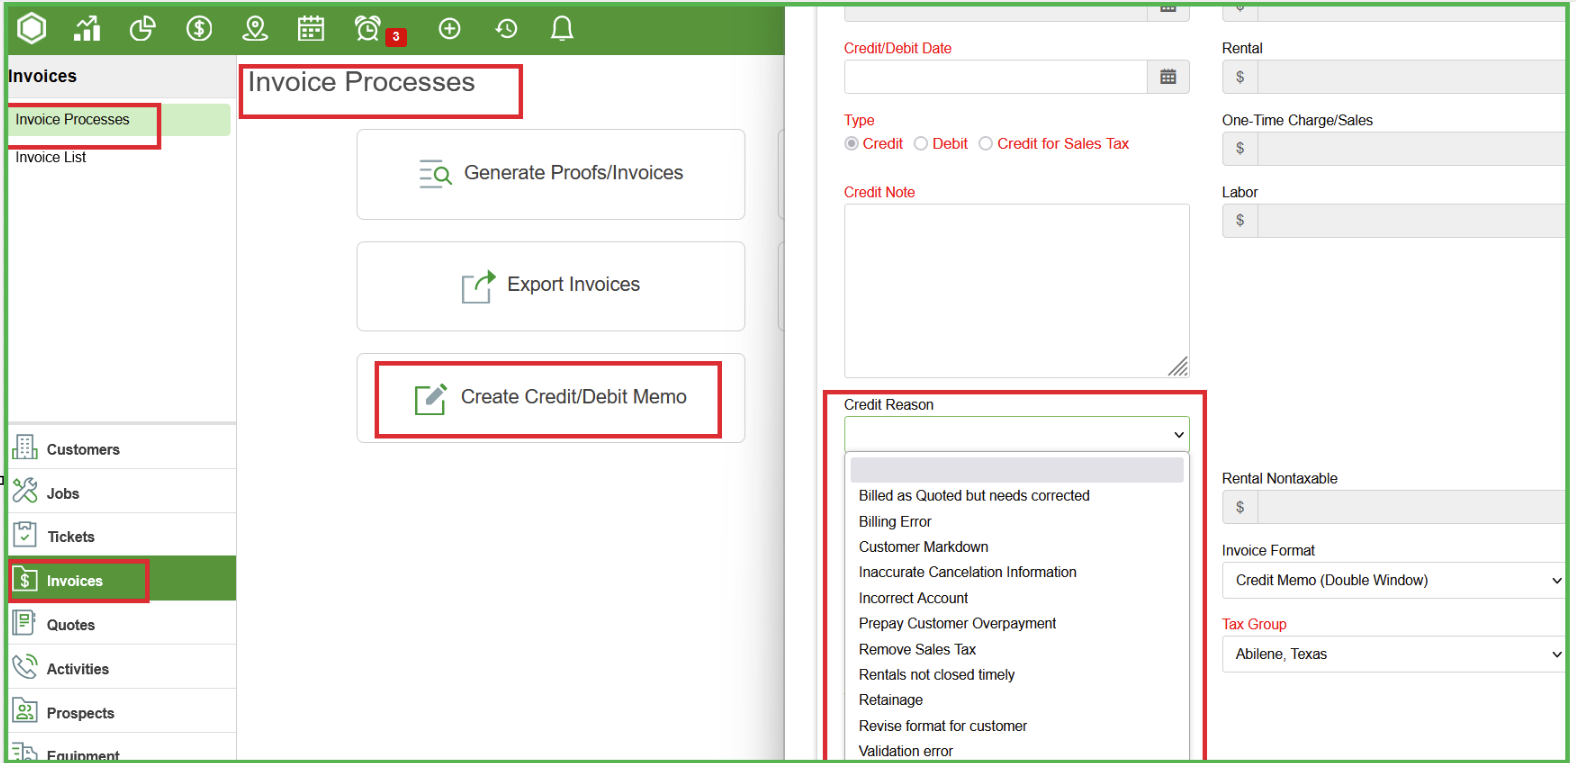
Task: Open the Tax Group dropdown
Action: point(1394,654)
